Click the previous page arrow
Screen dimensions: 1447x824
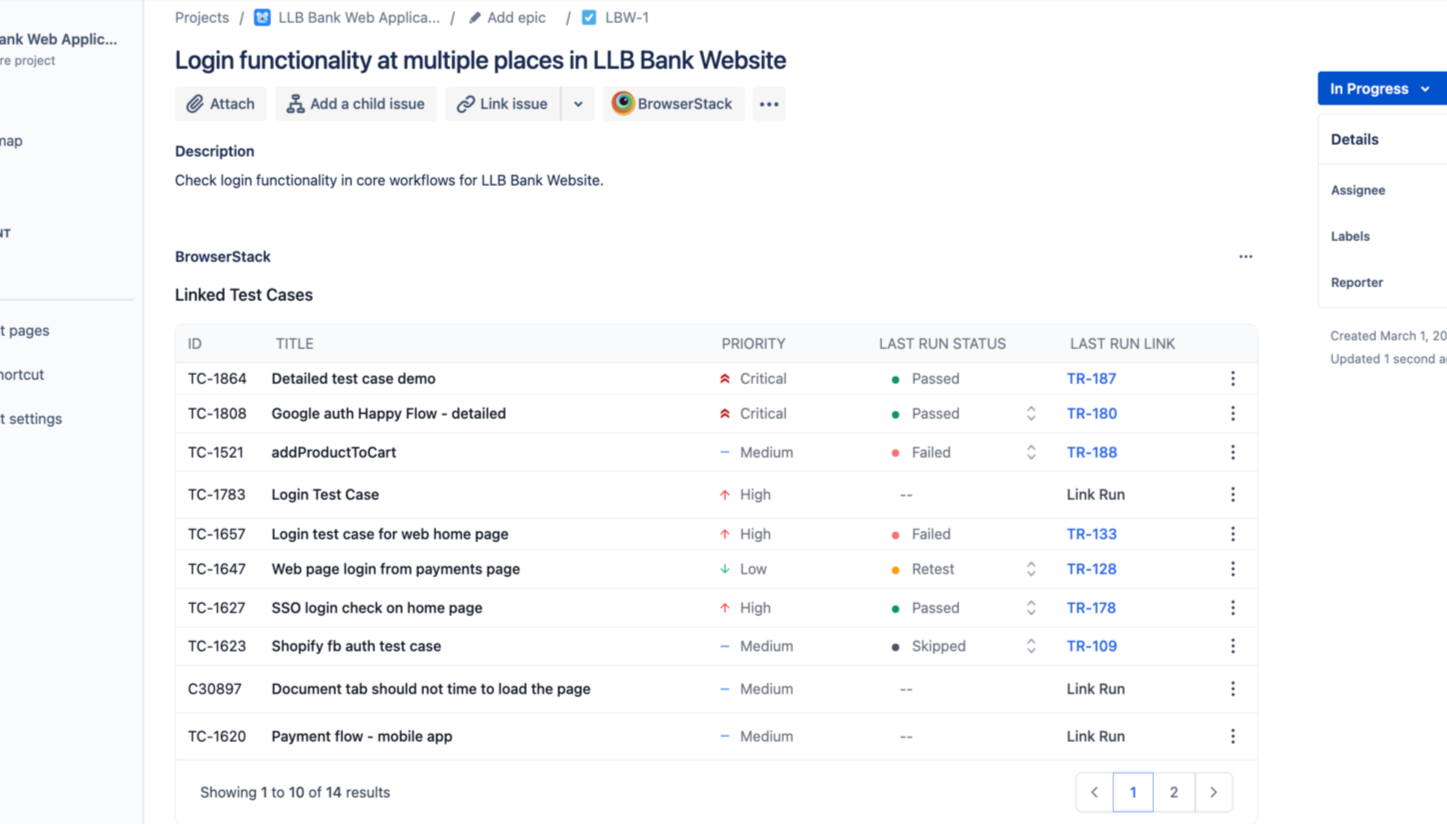tap(1094, 793)
